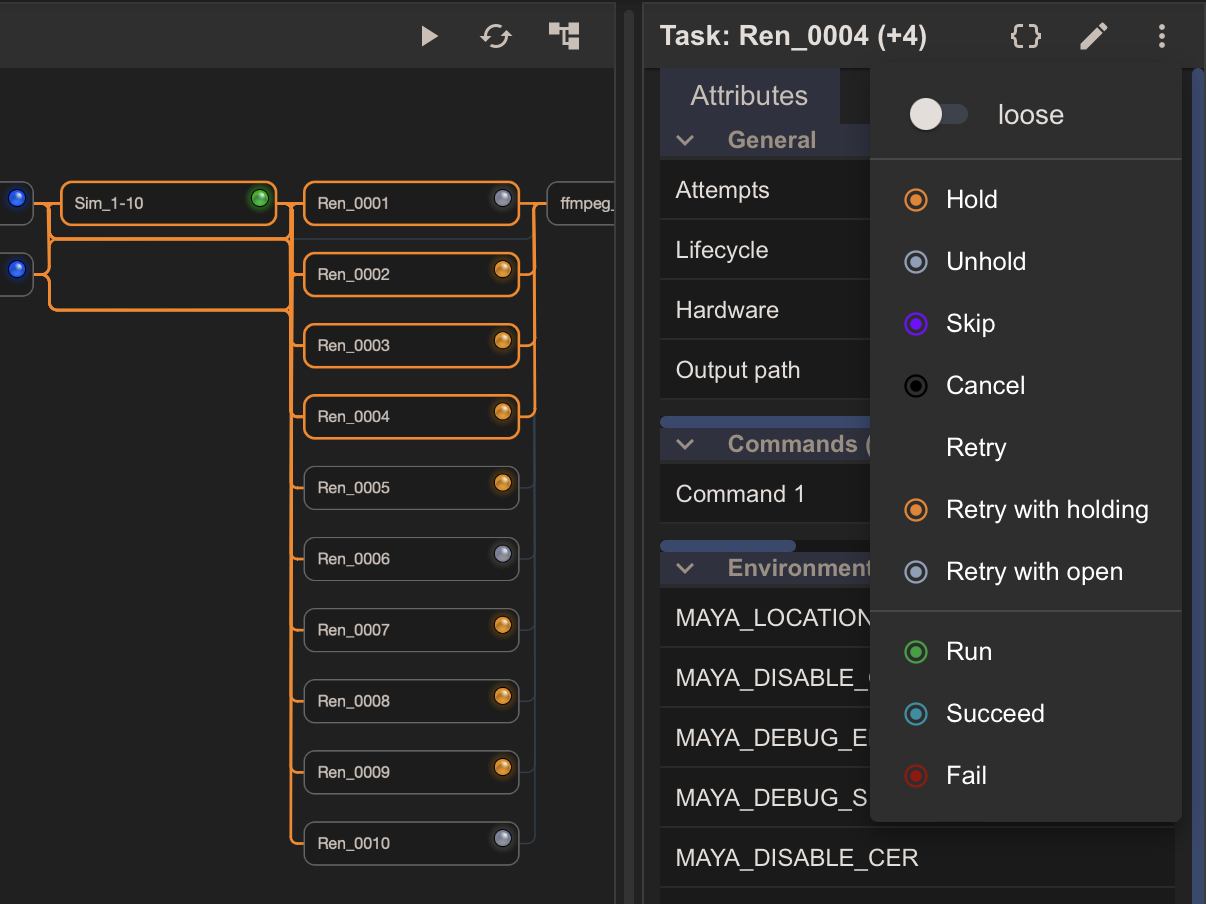Viewport: 1206px width, 904px height.
Task: Click the play button in graph toolbar
Action: click(x=429, y=37)
